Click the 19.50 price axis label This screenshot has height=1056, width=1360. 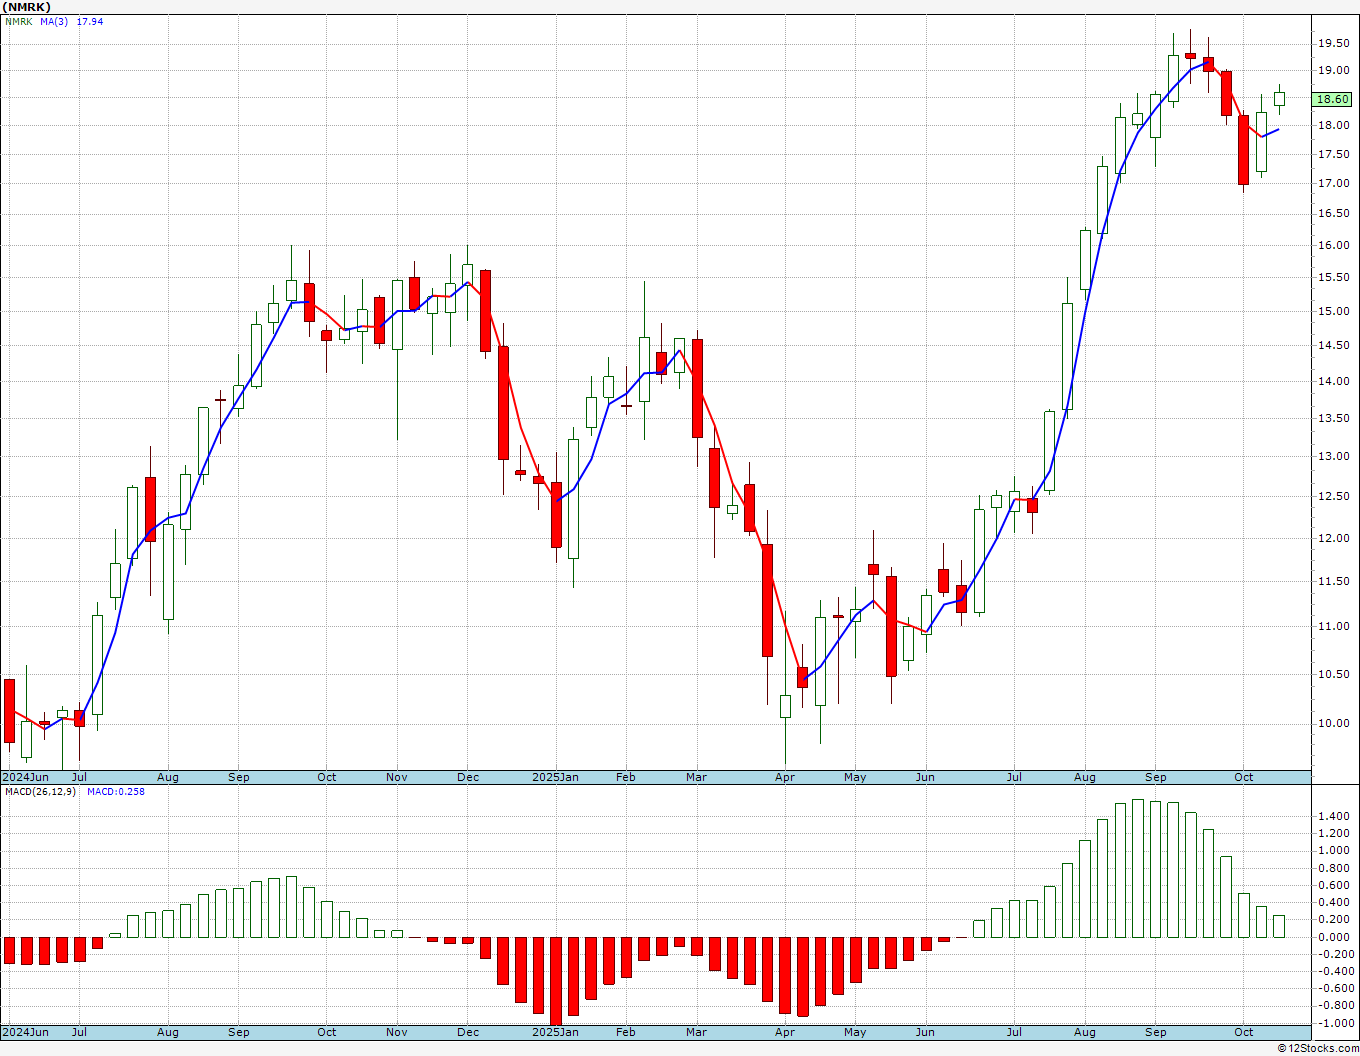pyautogui.click(x=1333, y=43)
